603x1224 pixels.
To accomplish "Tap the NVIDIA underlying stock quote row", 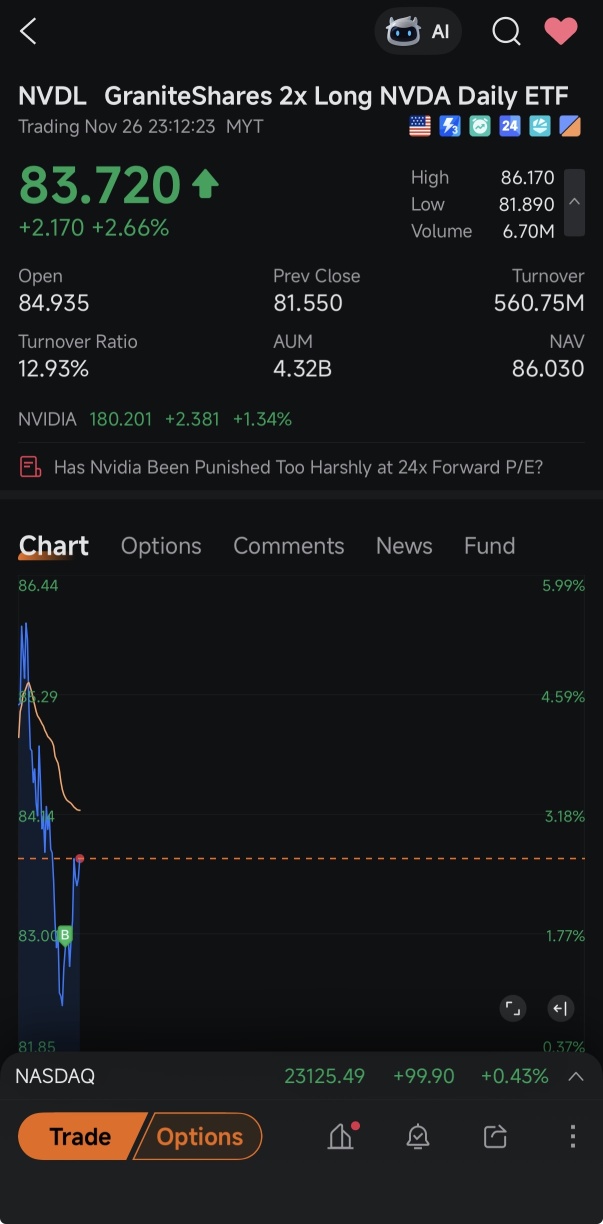I will pyautogui.click(x=155, y=419).
